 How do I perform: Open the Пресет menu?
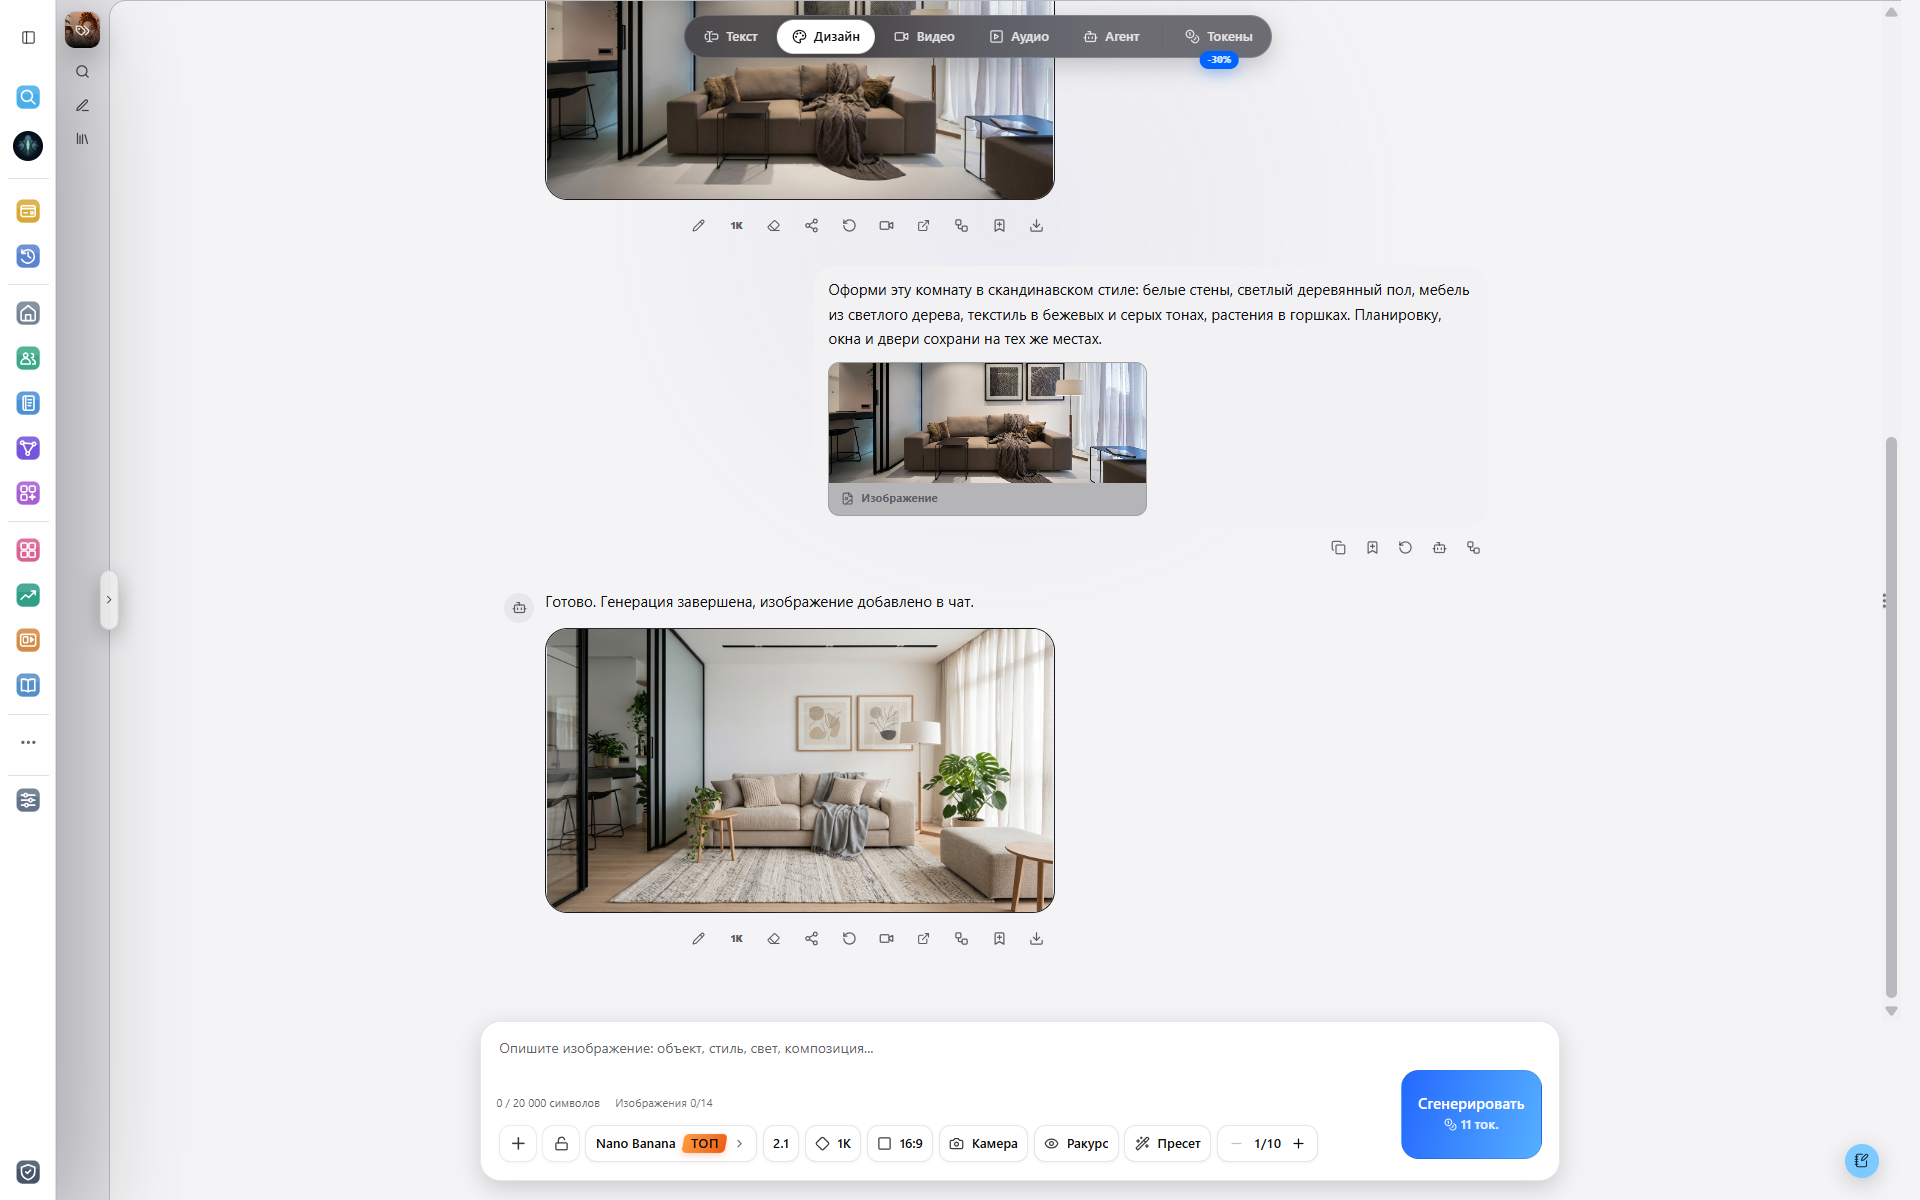1167,1143
